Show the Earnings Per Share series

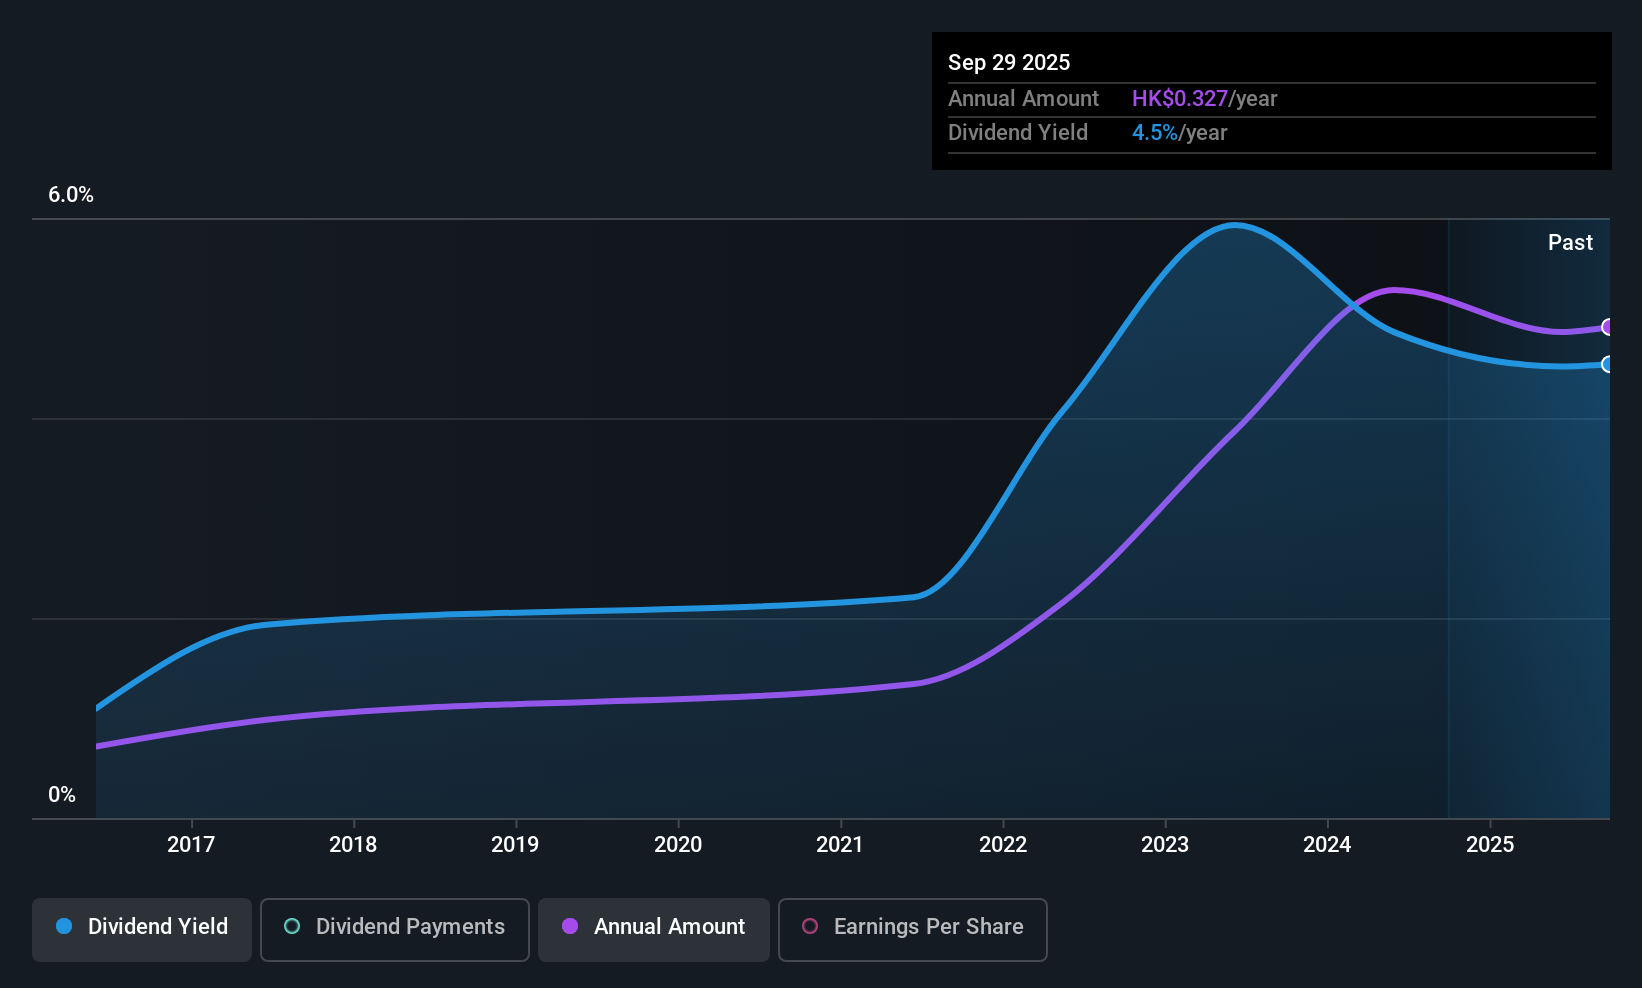[x=913, y=927]
